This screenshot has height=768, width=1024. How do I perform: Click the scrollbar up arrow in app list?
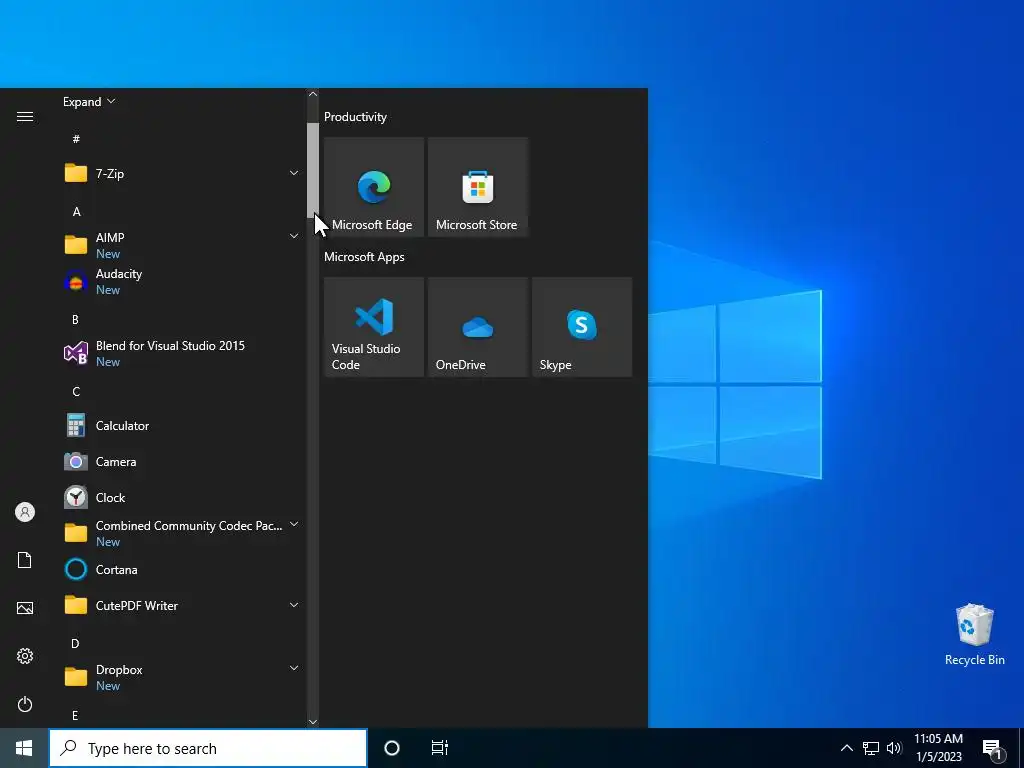313,94
